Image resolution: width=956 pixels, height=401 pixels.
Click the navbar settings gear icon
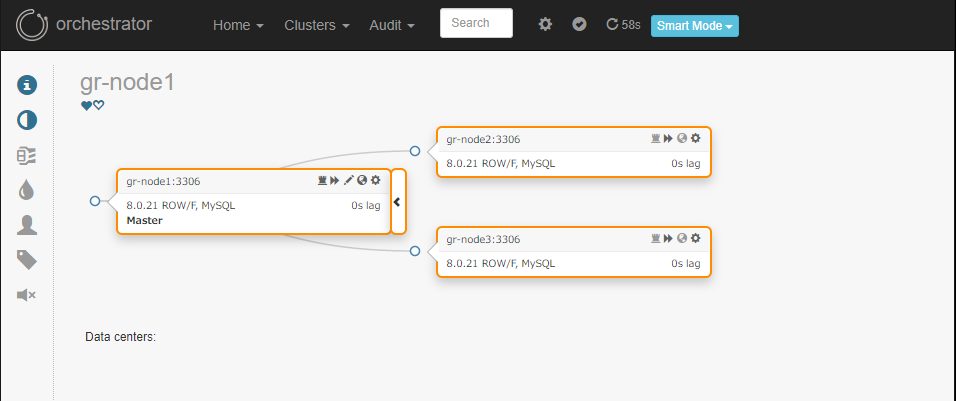tap(545, 24)
